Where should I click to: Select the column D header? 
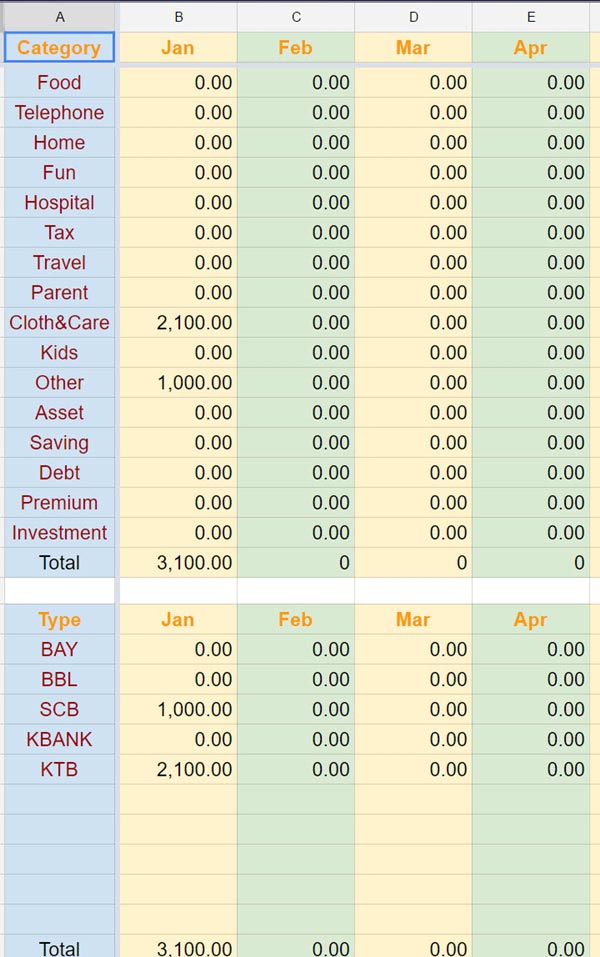[x=413, y=16]
